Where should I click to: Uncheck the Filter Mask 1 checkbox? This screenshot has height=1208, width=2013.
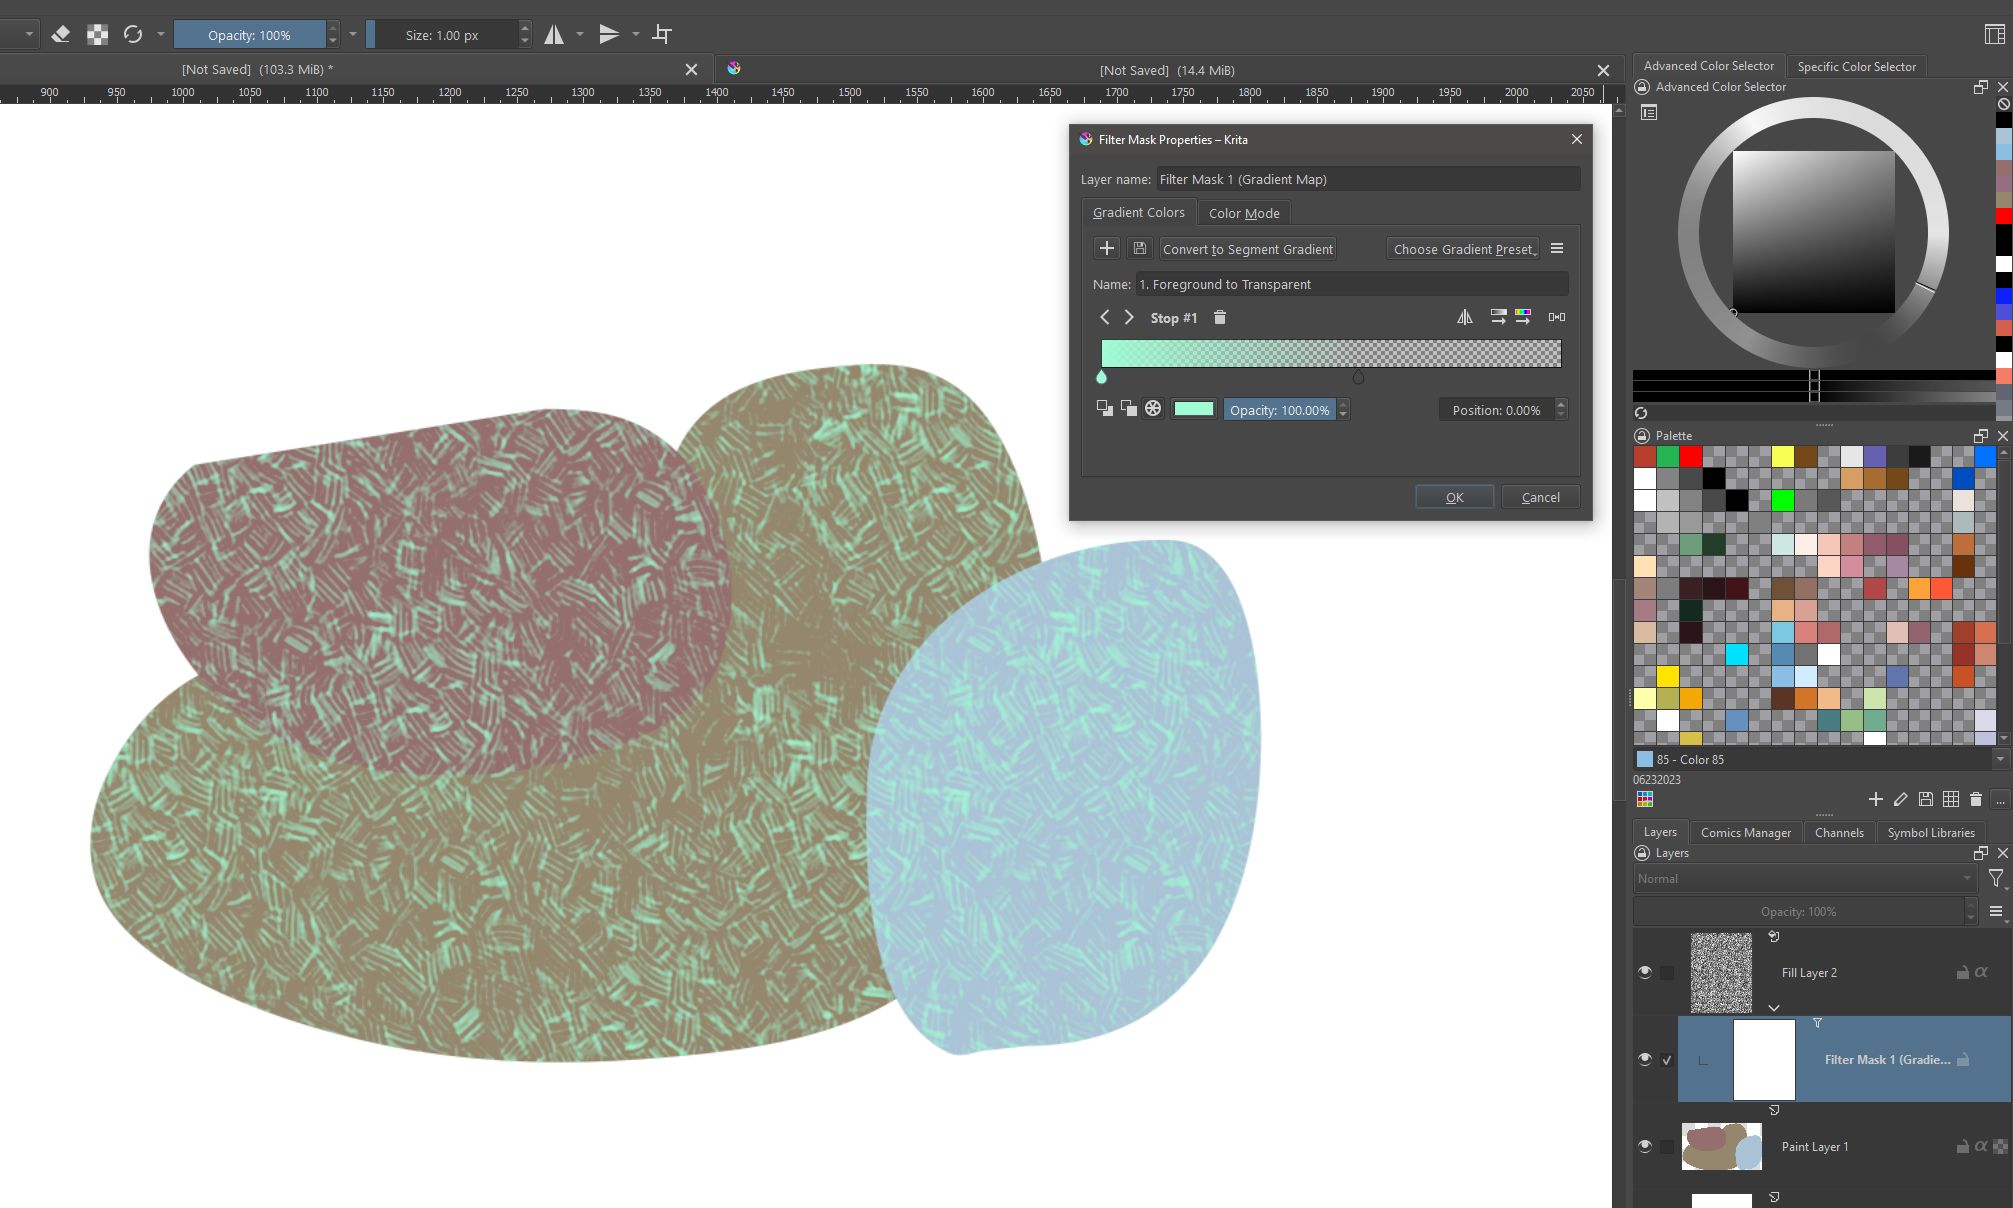1667,1060
